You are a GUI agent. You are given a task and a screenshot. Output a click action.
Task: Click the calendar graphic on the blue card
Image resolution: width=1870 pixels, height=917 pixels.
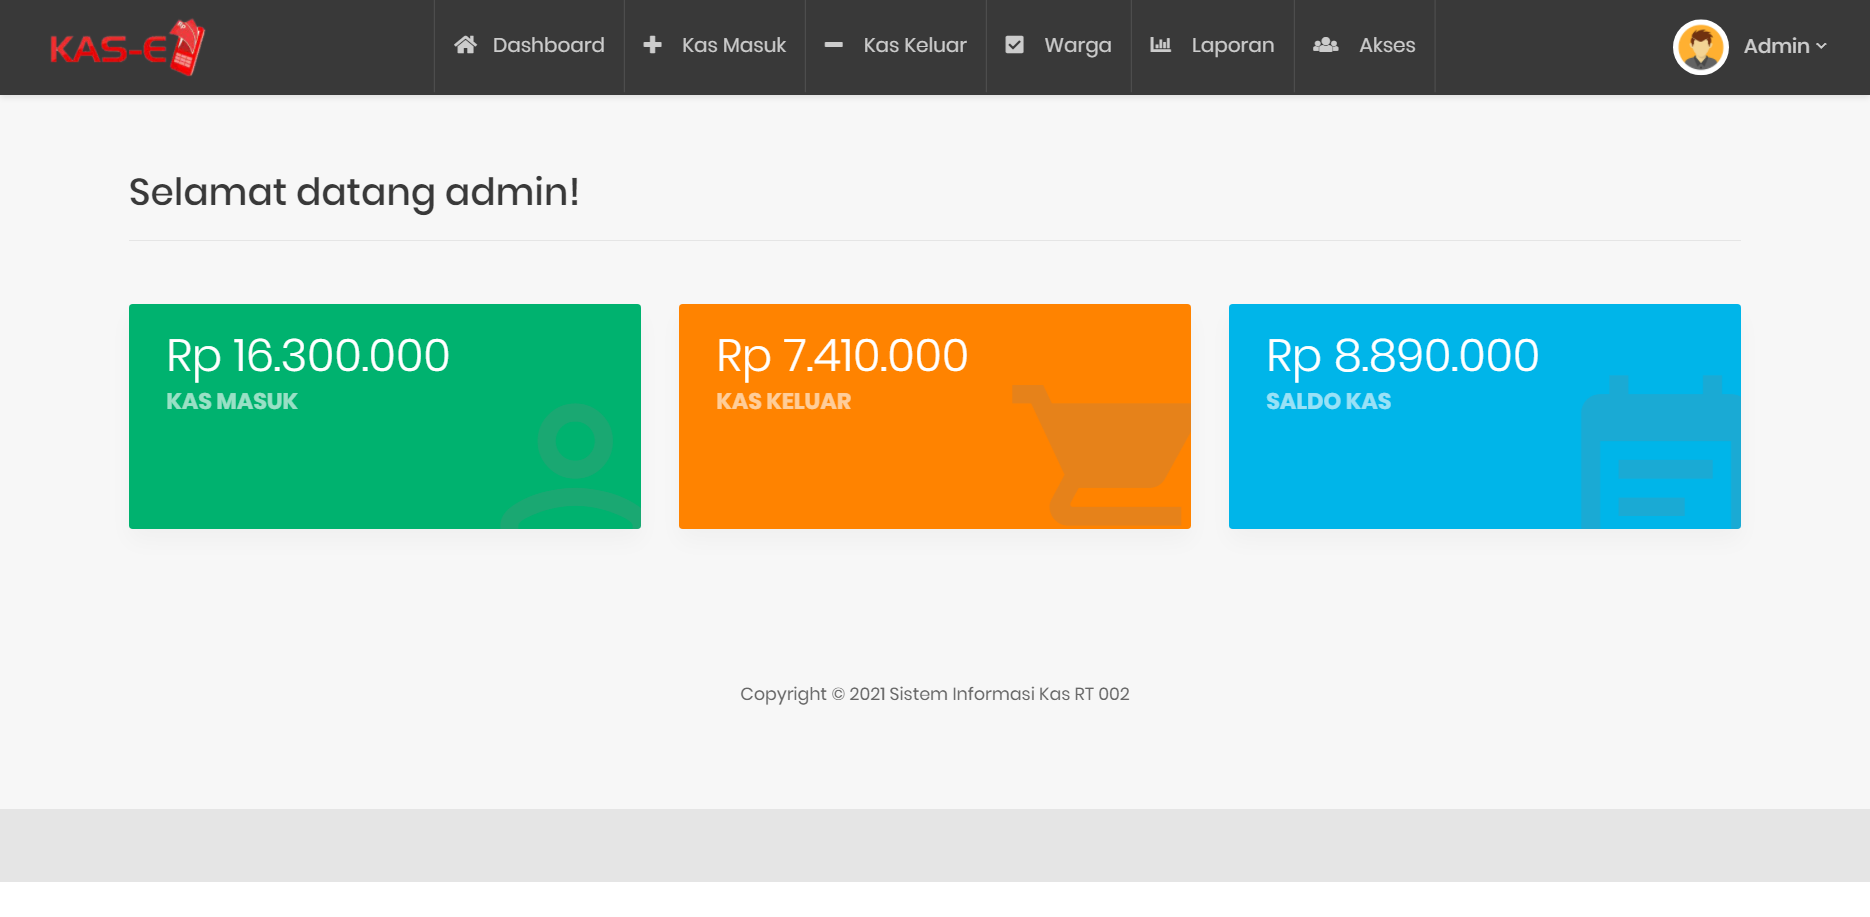pyautogui.click(x=1660, y=450)
